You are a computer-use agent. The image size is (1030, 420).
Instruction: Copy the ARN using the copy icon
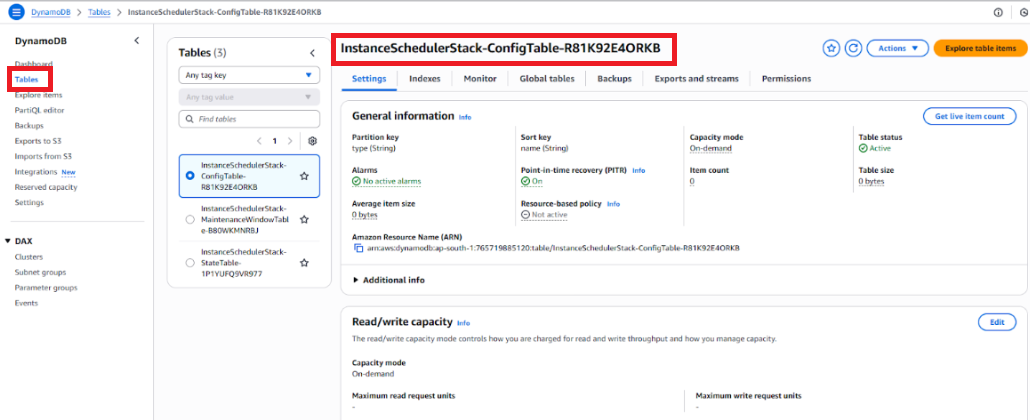(x=359, y=248)
